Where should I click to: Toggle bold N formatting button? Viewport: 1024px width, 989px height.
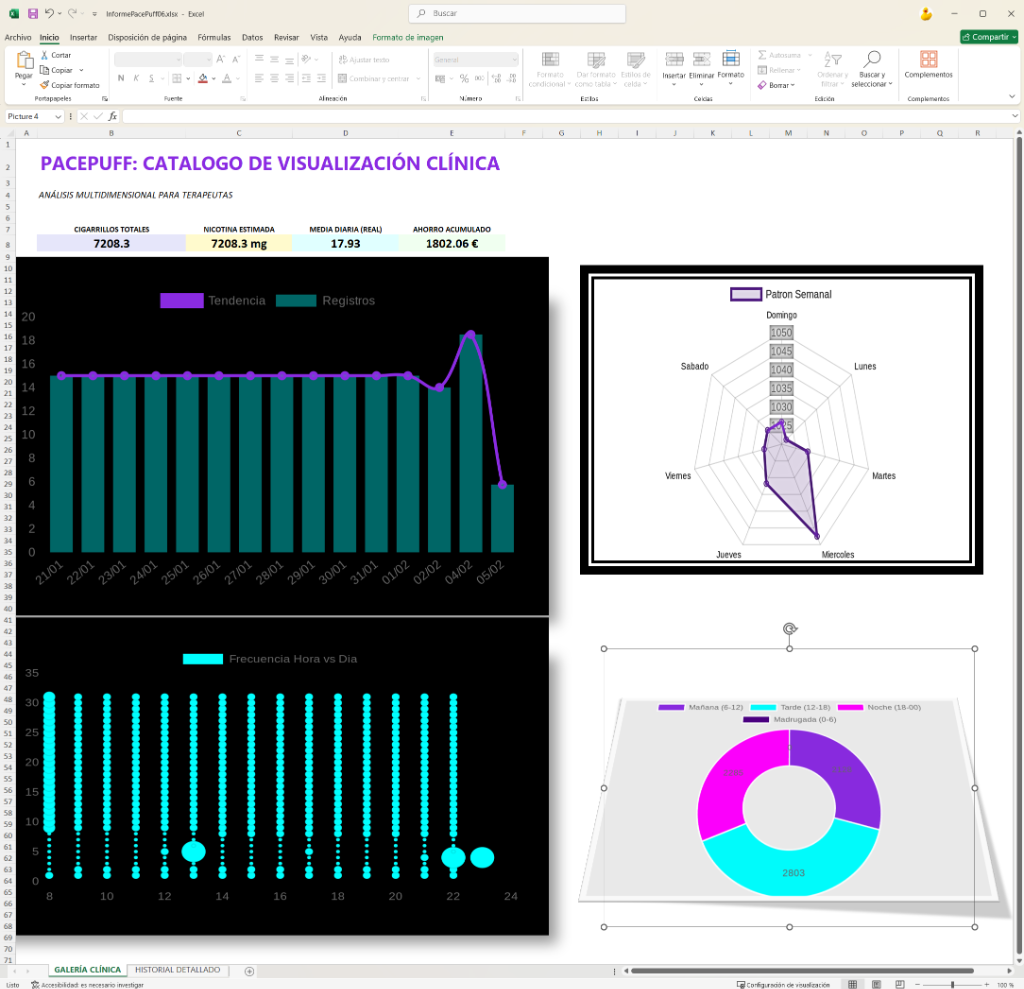[x=121, y=78]
